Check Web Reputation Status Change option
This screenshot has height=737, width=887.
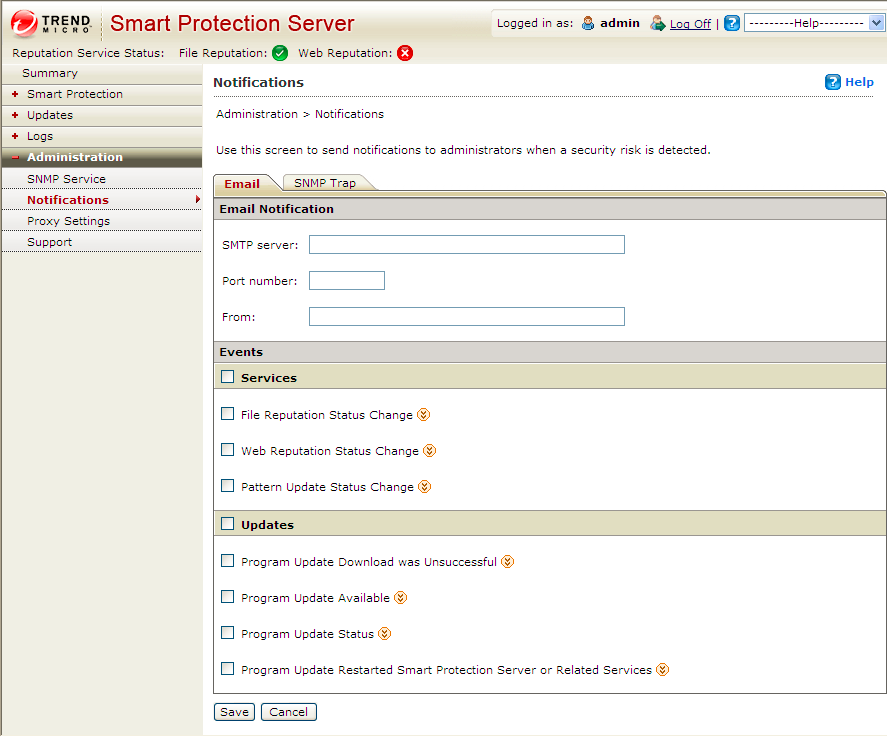pos(228,450)
